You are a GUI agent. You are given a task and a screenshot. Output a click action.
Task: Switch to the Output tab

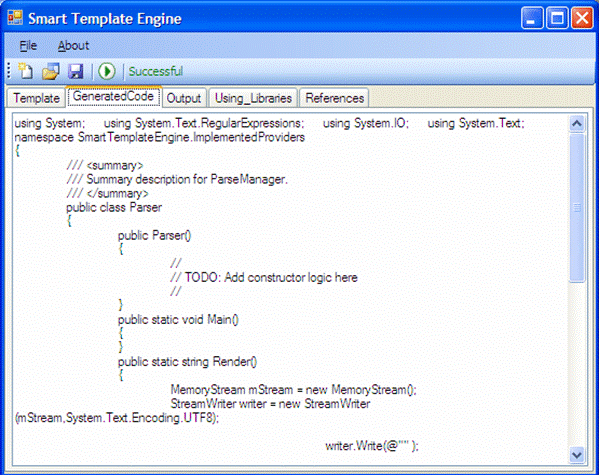tap(184, 98)
